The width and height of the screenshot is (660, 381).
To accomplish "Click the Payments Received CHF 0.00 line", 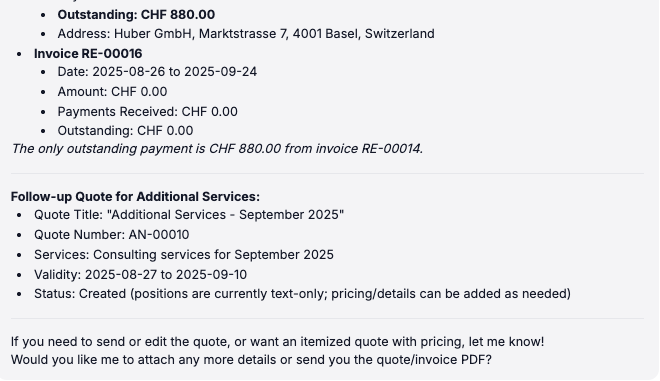I will 147,112.
